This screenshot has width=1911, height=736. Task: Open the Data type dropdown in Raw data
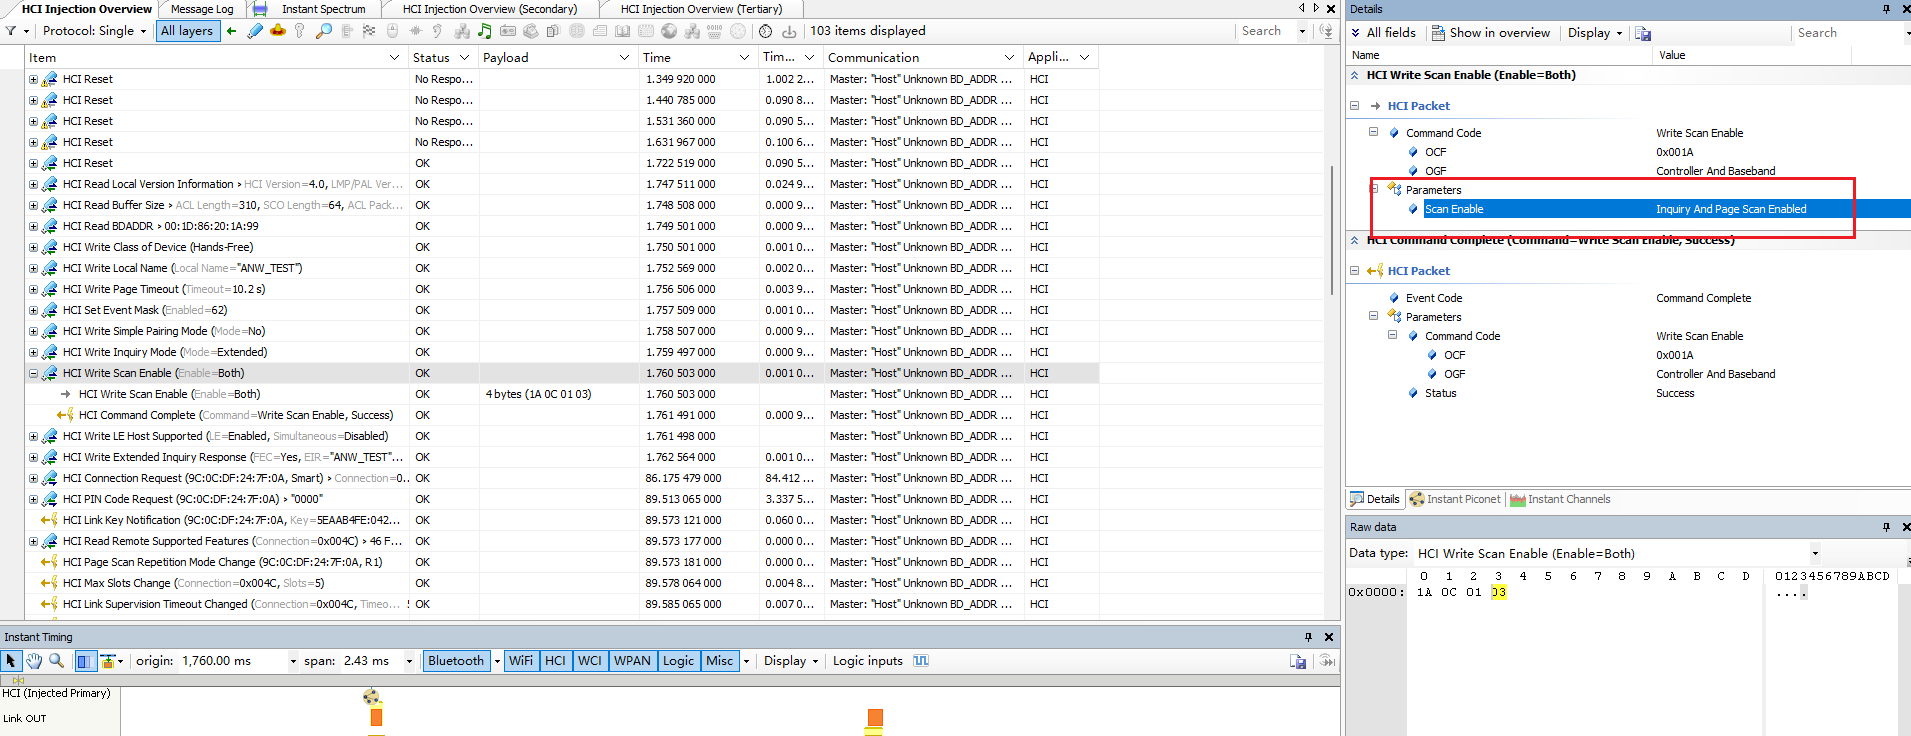click(x=1815, y=553)
